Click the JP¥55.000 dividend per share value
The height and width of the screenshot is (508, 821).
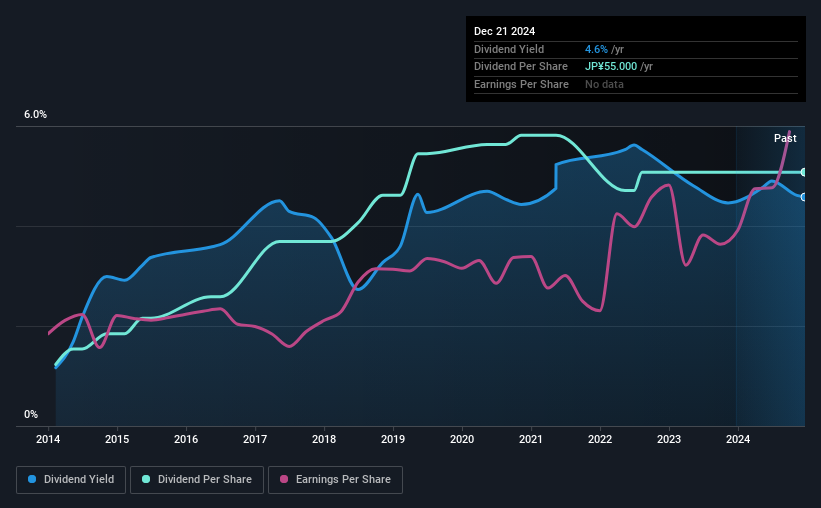point(611,67)
